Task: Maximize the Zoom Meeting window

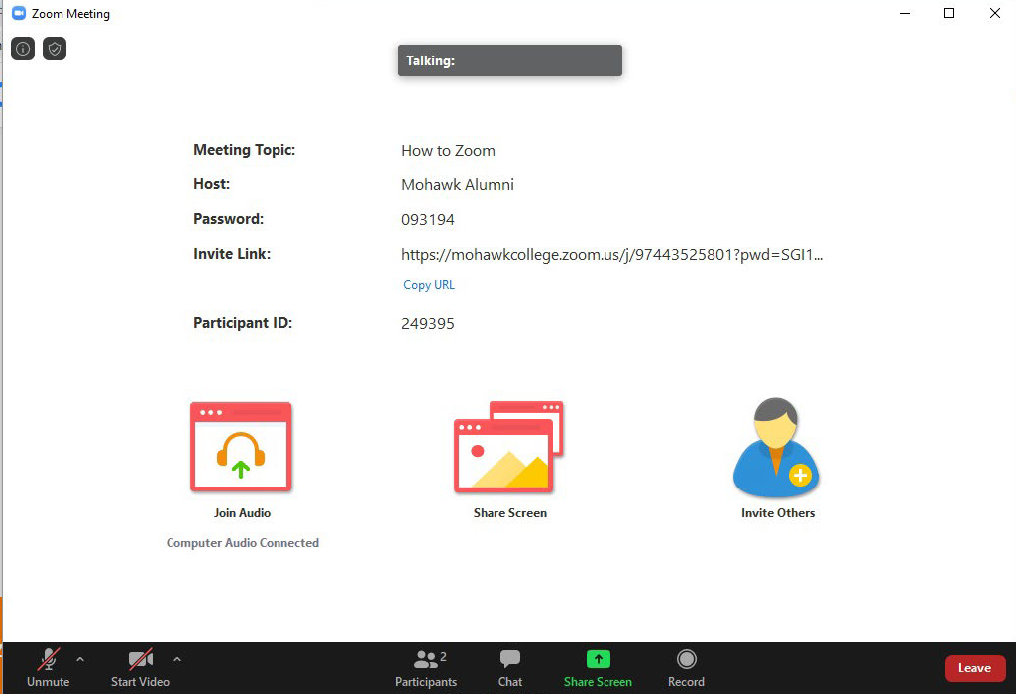Action: point(949,13)
